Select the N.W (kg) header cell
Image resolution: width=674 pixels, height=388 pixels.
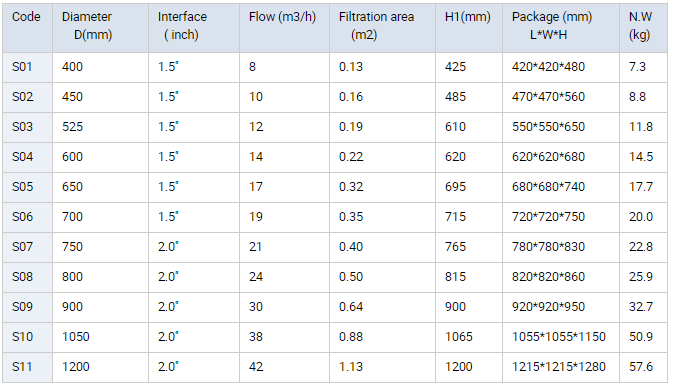click(x=643, y=28)
